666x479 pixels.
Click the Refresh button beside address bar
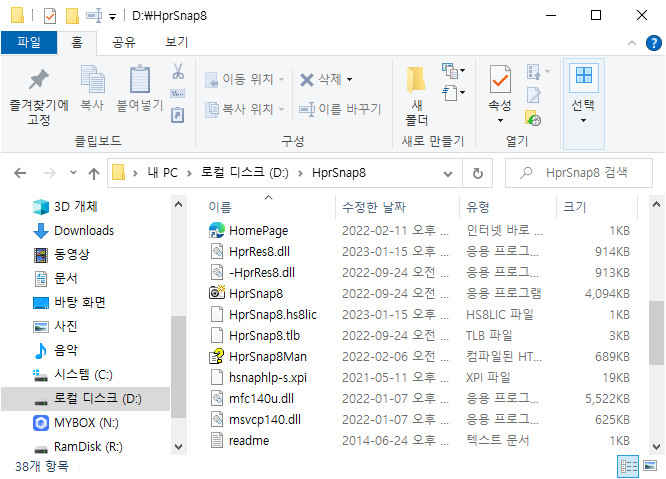478,173
